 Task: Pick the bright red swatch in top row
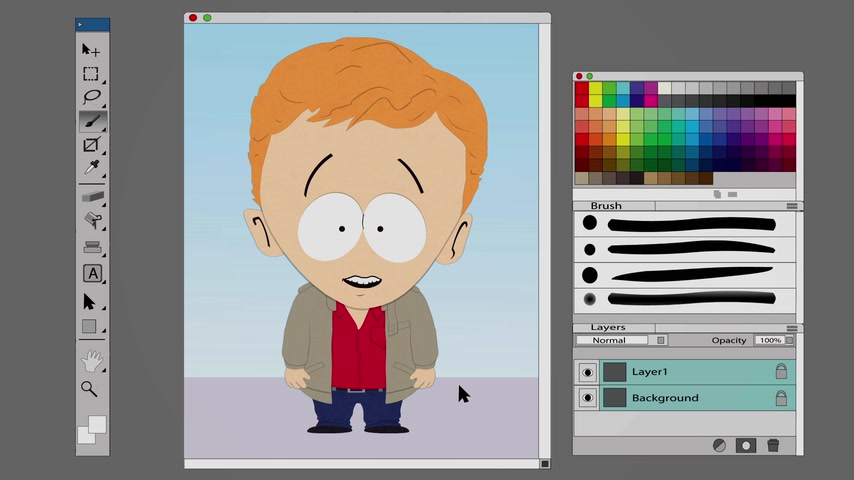point(582,88)
